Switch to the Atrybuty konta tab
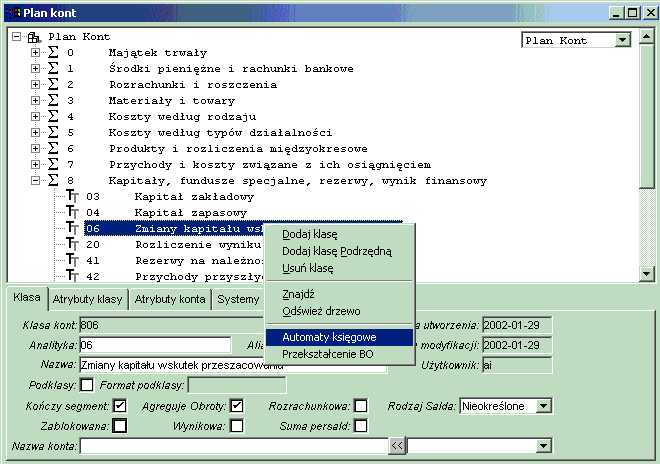The width and height of the screenshot is (660, 464). (170, 299)
